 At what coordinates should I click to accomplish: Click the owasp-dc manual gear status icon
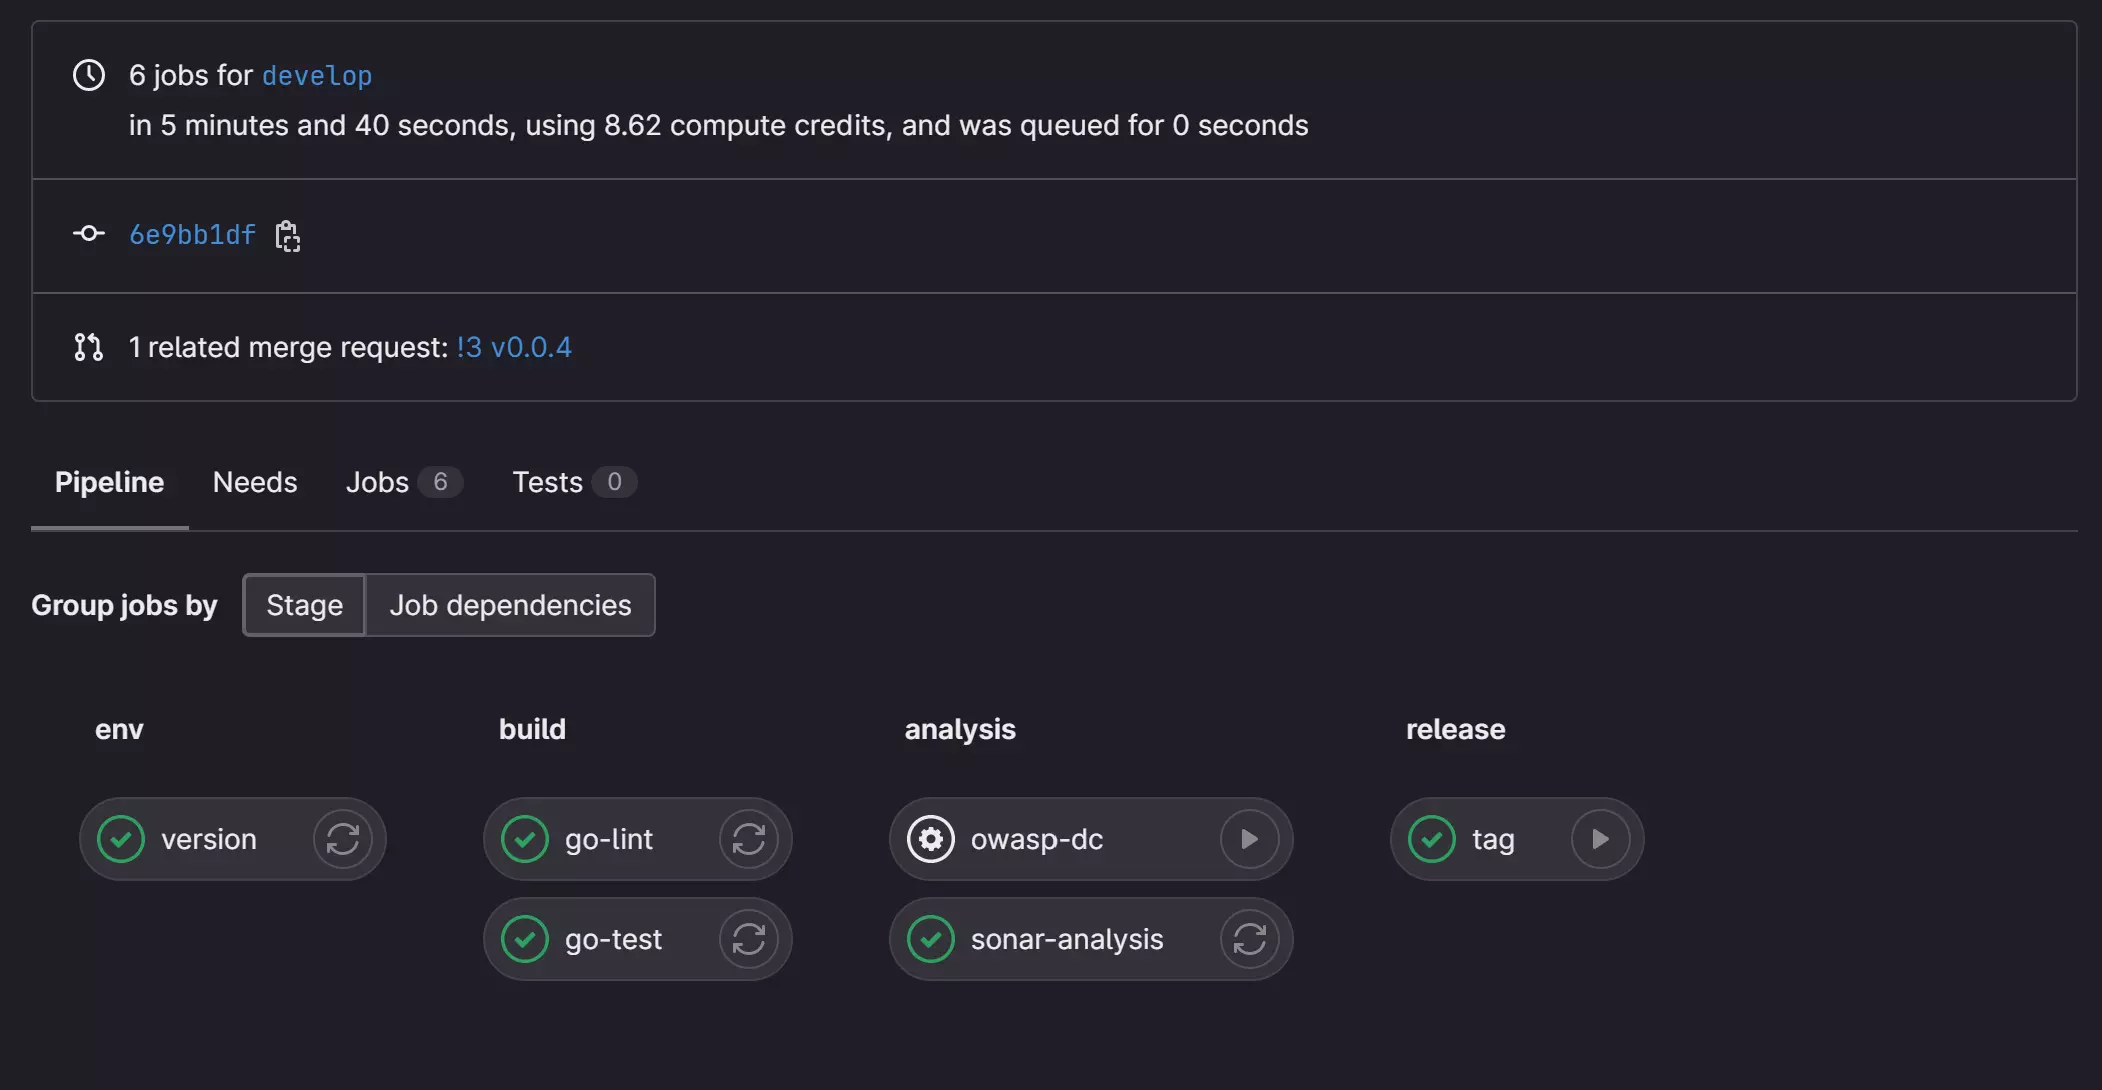[931, 839]
